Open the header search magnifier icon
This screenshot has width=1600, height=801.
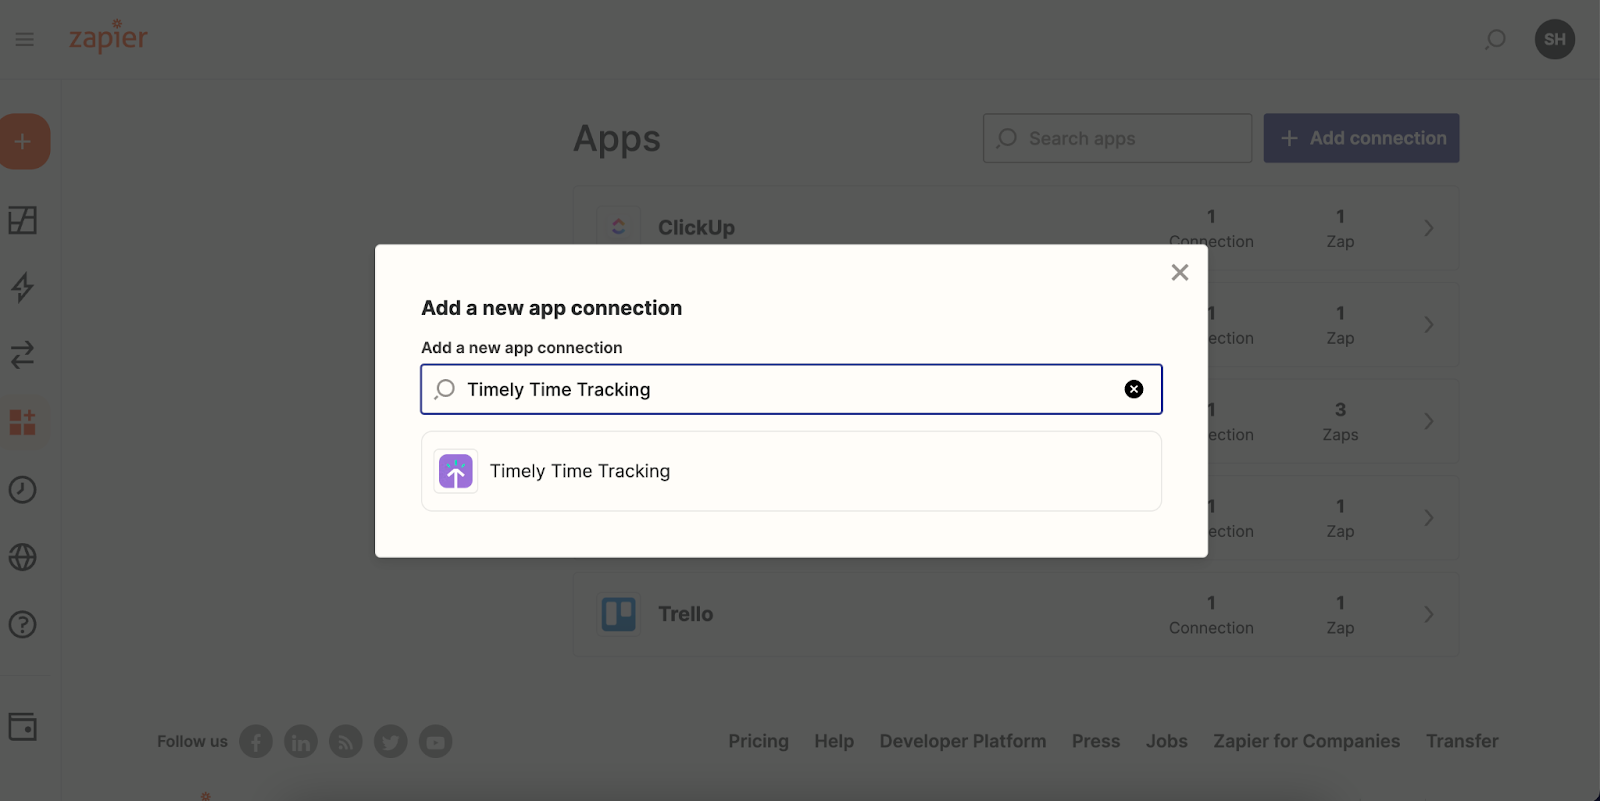tap(1495, 39)
